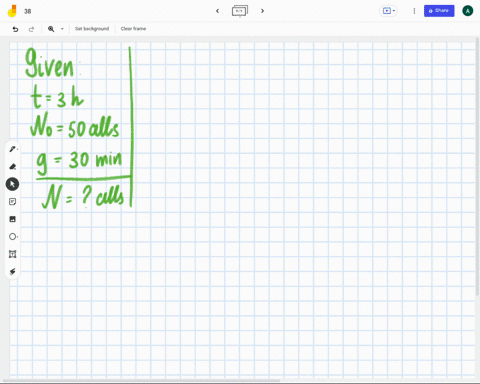Go to the previous frame
Image resolution: width=480 pixels, height=384 pixels.
pos(217,11)
